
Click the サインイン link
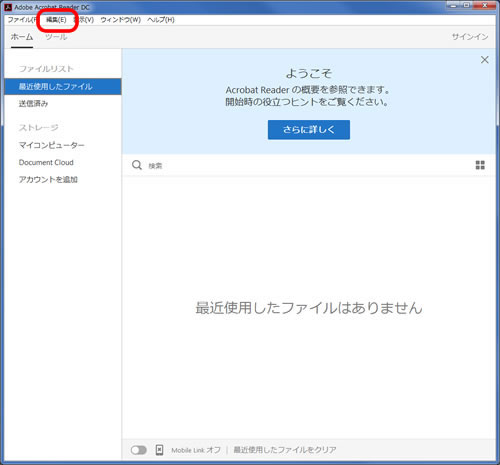pos(470,37)
